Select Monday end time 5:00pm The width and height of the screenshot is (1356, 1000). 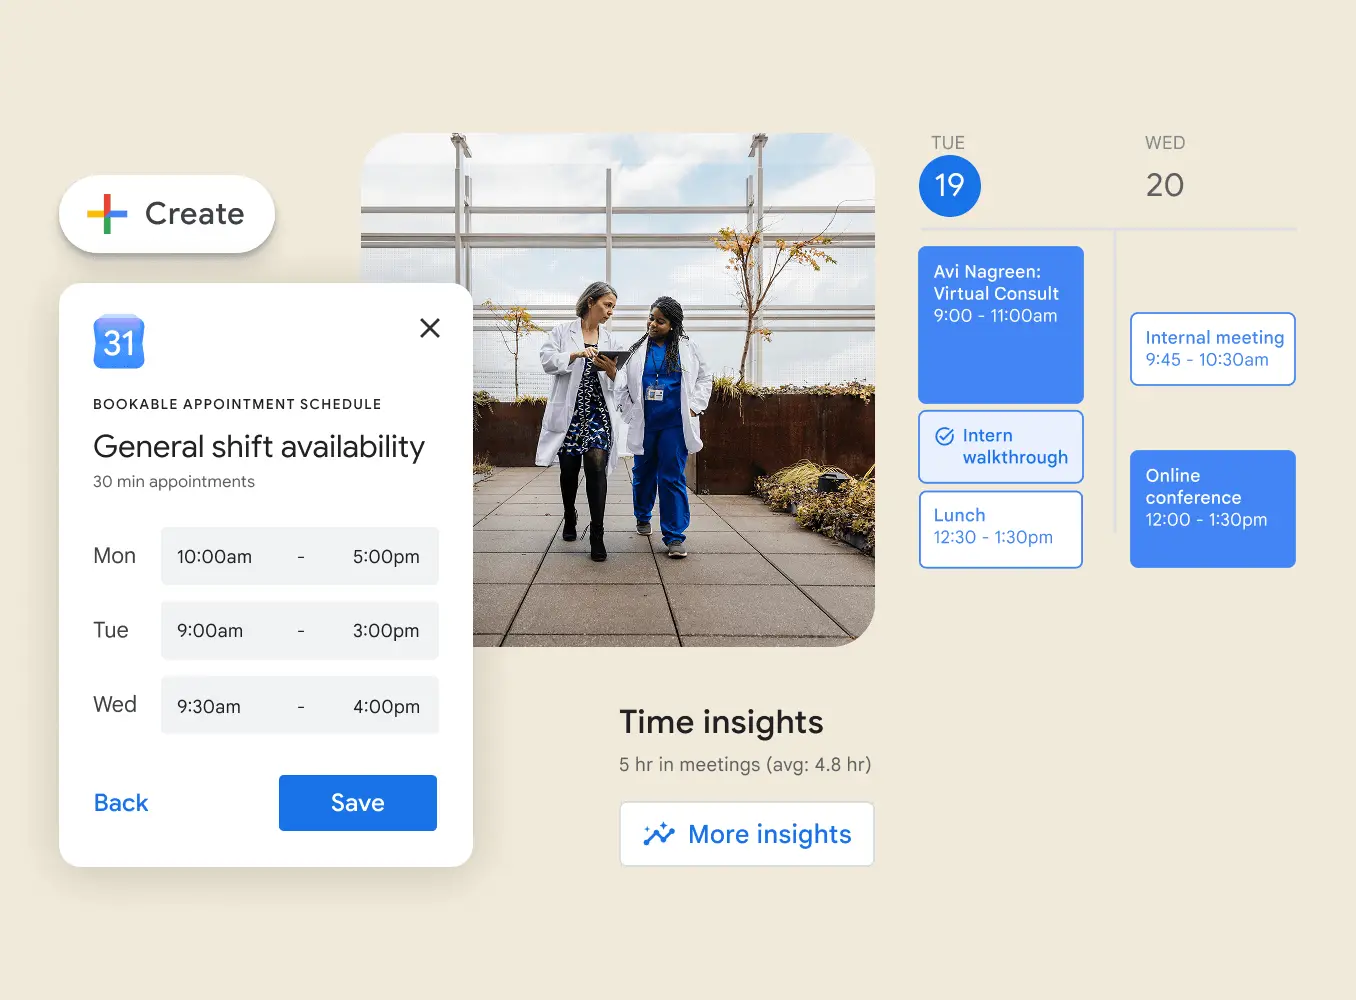[386, 556]
